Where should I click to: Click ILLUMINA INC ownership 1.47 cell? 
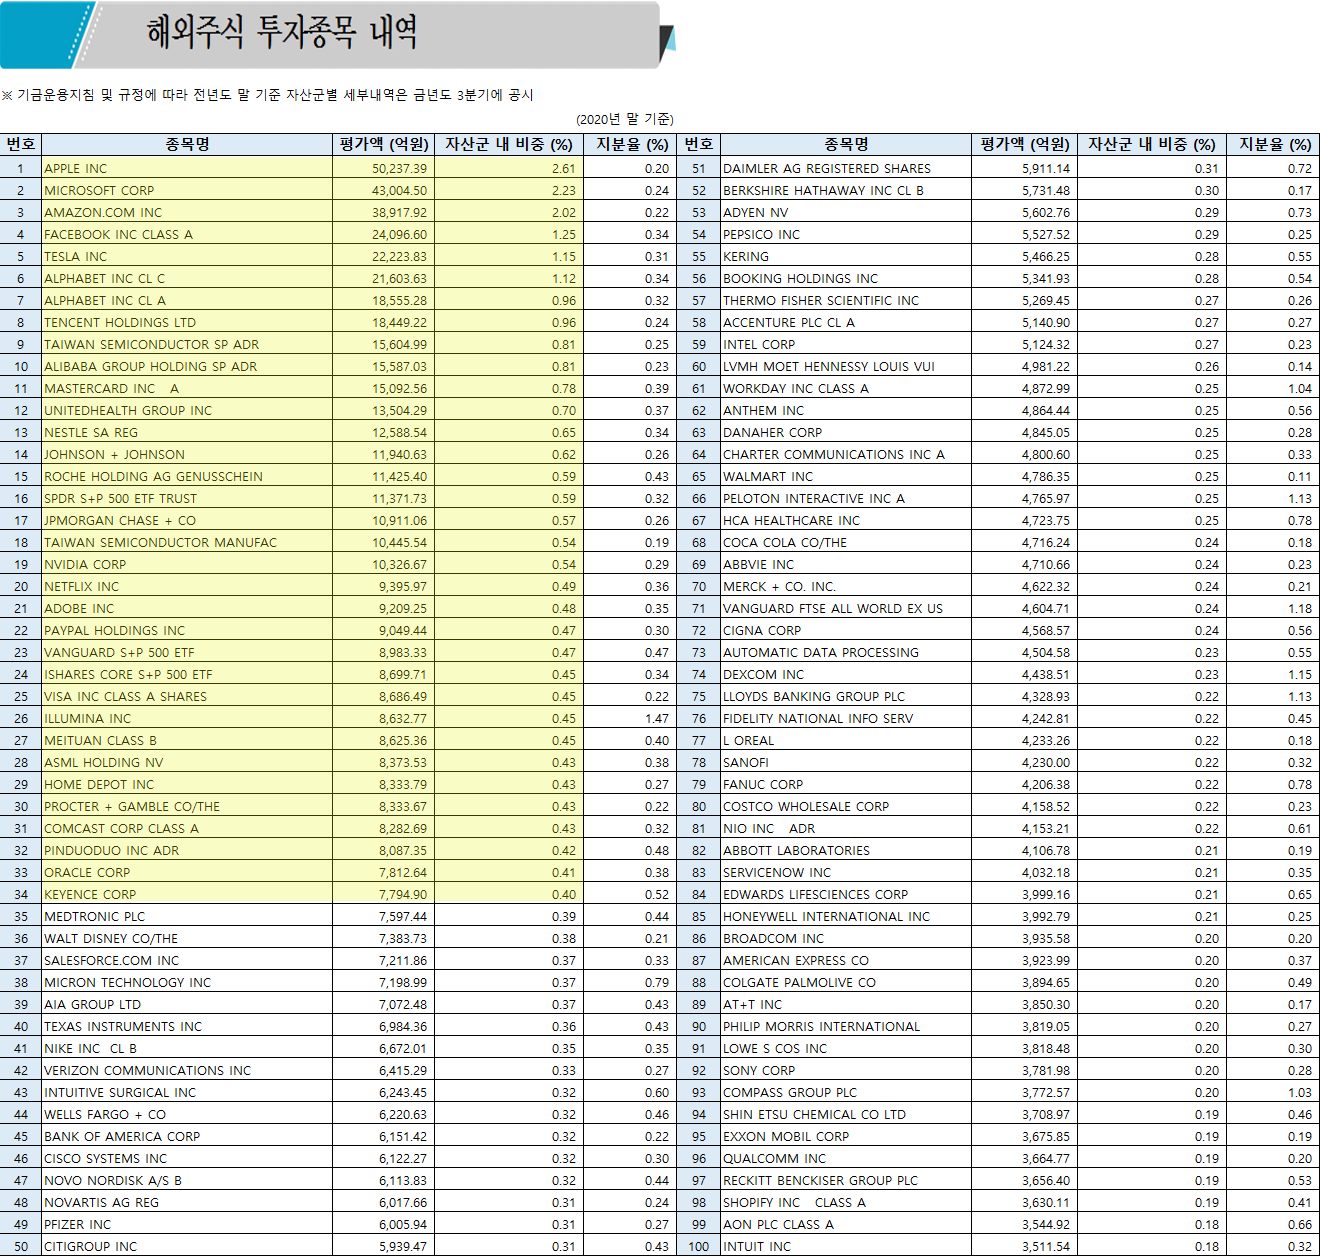coord(630,718)
